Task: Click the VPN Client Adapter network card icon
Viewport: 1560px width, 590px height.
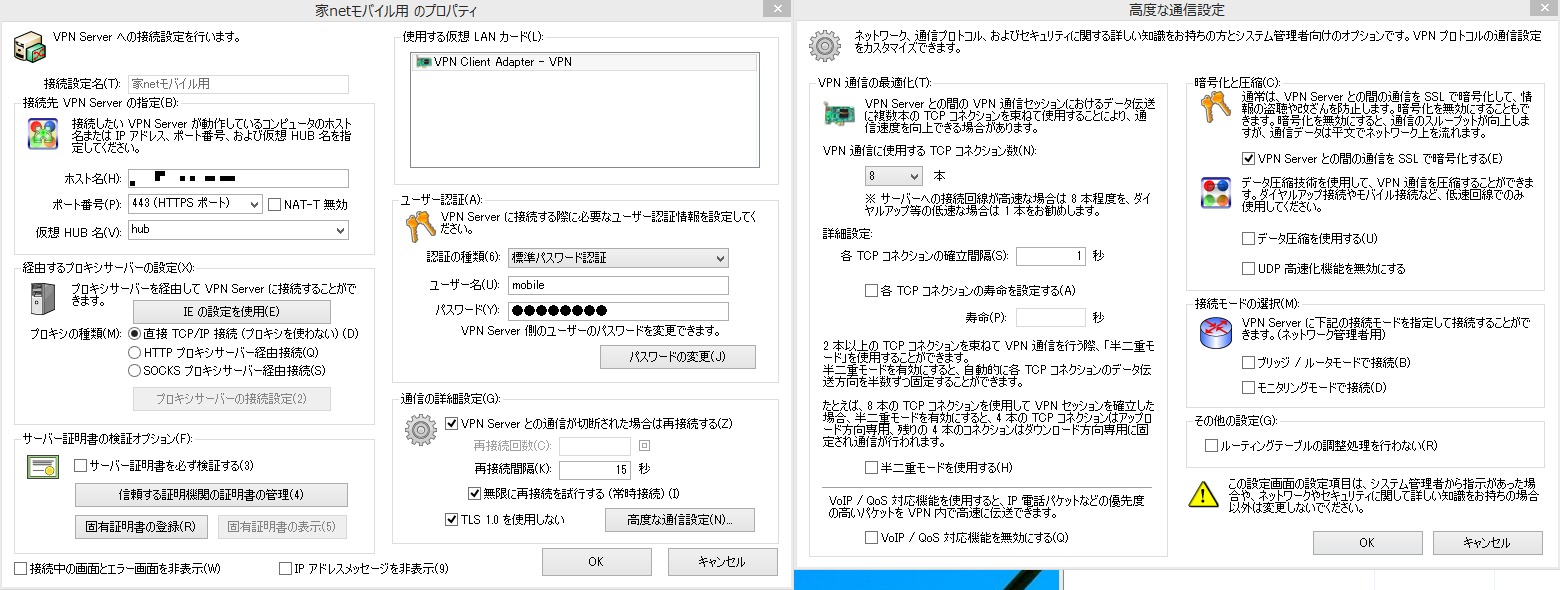Action: coord(423,62)
